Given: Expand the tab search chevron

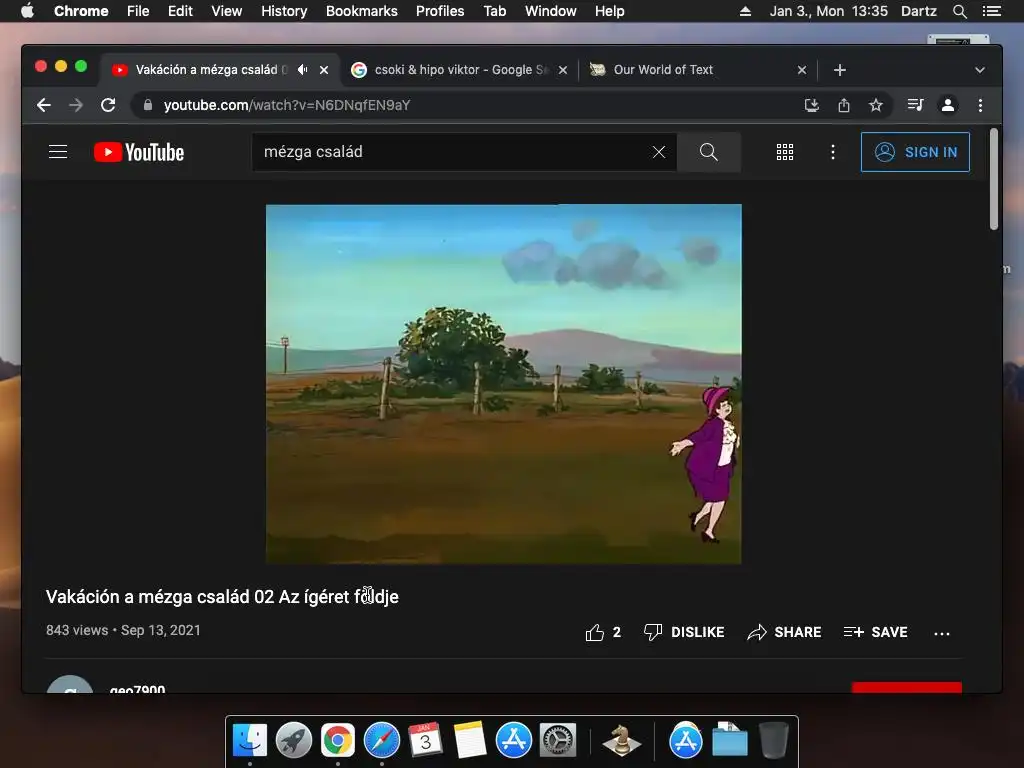Looking at the screenshot, I should [x=980, y=70].
